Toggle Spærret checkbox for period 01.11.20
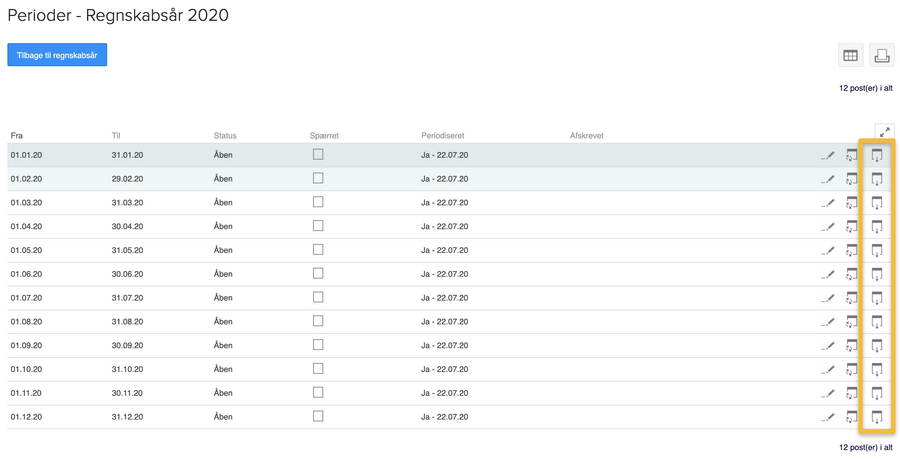This screenshot has height=459, width=900. point(318,393)
